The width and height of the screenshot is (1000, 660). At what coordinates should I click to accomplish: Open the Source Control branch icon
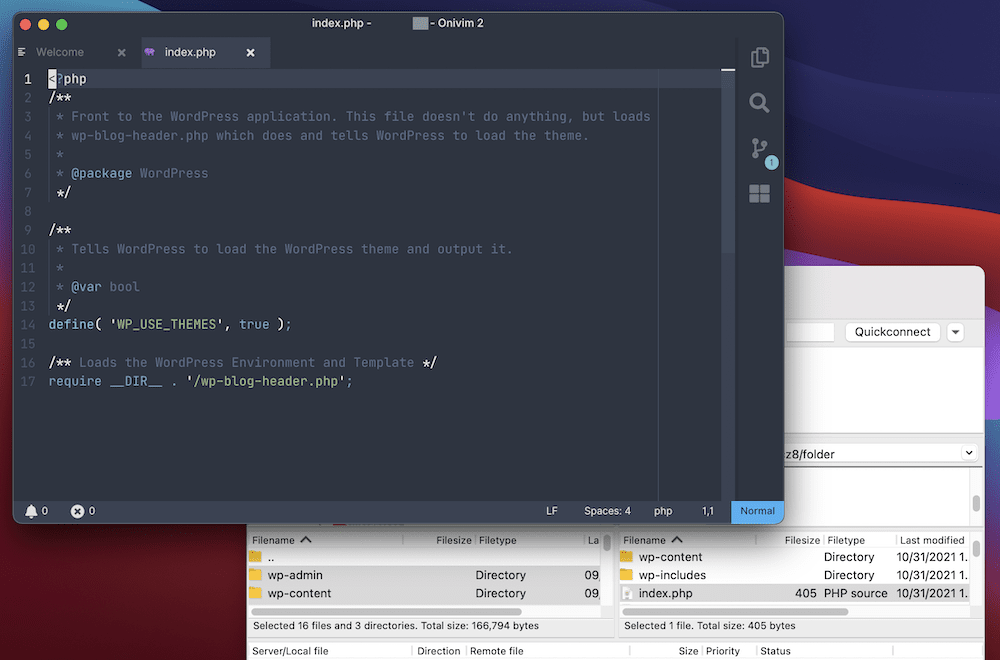(759, 148)
